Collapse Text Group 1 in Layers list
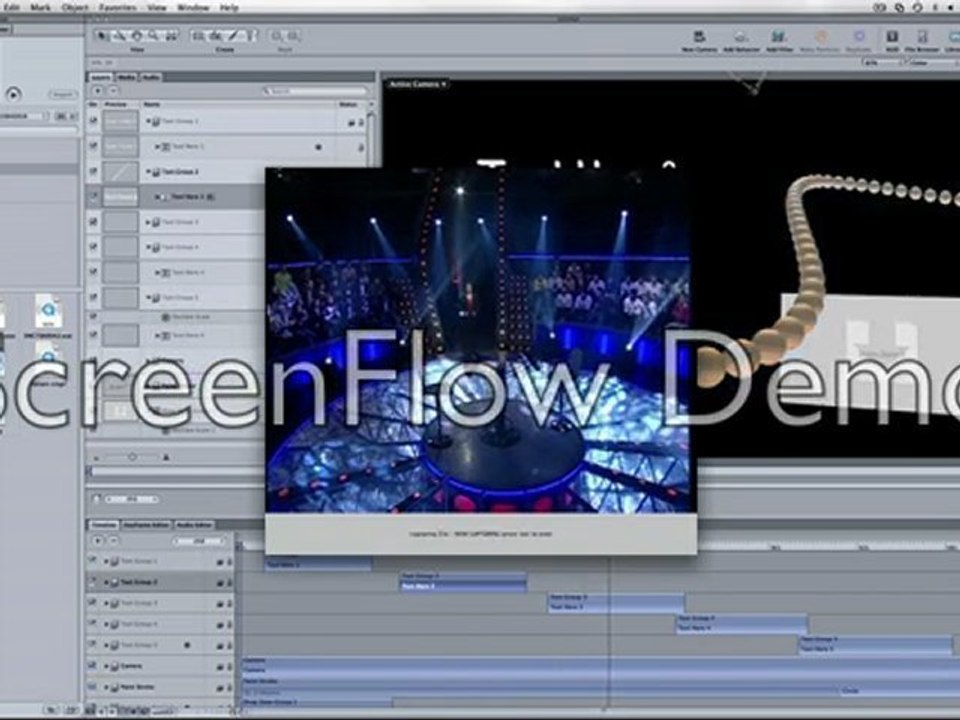 pos(148,122)
